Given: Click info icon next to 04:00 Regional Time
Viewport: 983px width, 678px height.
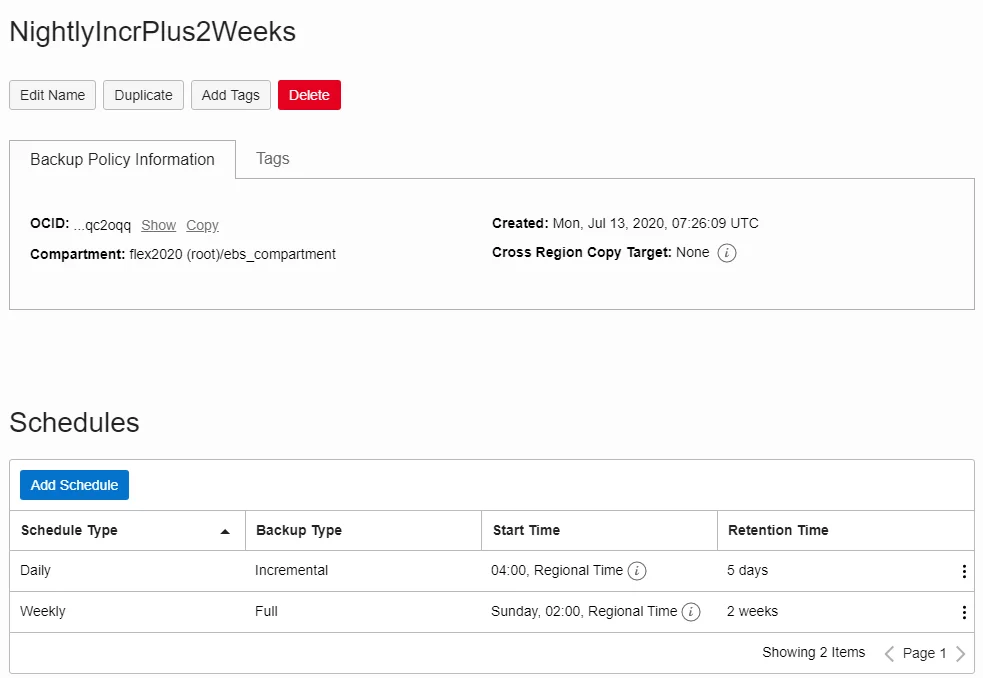Looking at the screenshot, I should tap(637, 571).
